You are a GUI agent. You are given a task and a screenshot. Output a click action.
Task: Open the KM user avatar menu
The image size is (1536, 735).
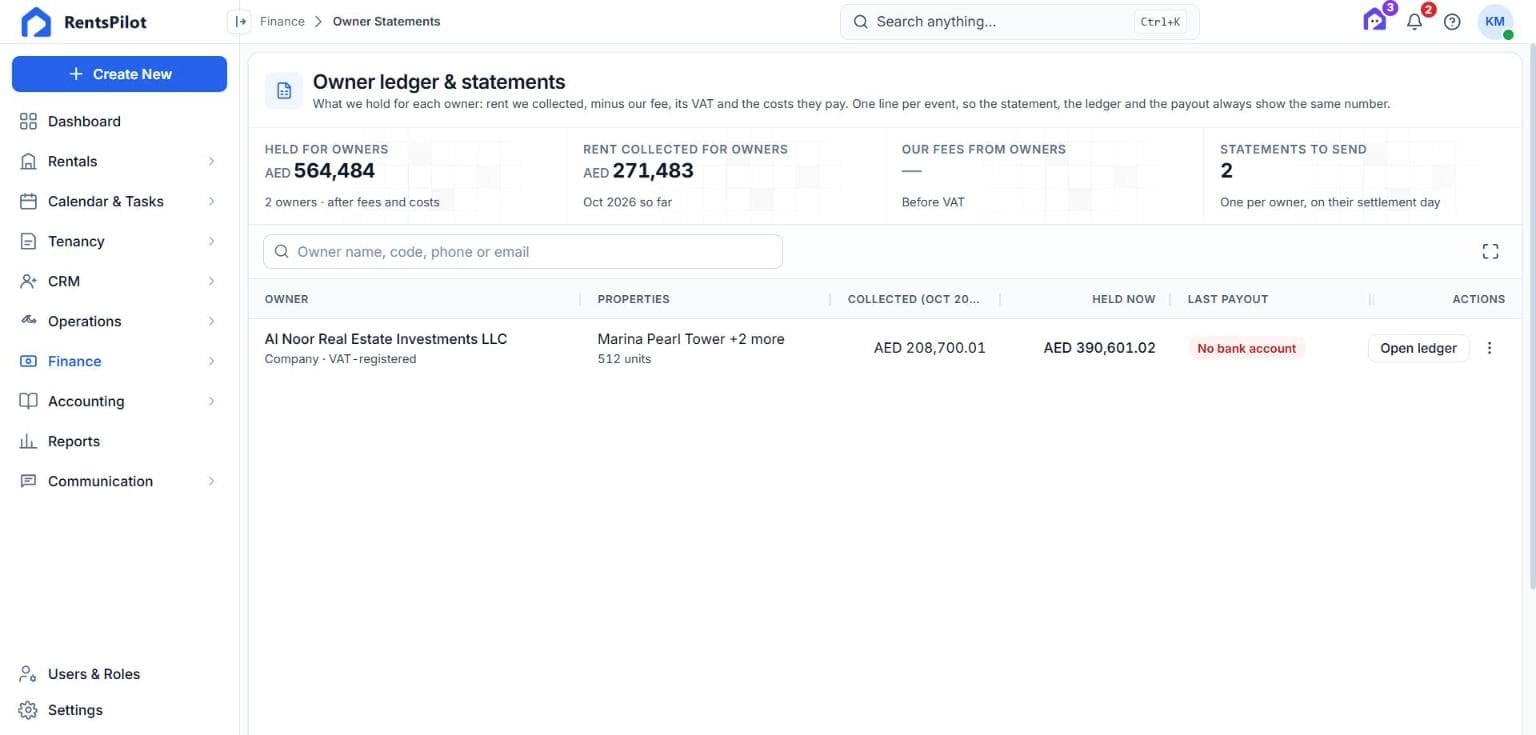[1495, 22]
